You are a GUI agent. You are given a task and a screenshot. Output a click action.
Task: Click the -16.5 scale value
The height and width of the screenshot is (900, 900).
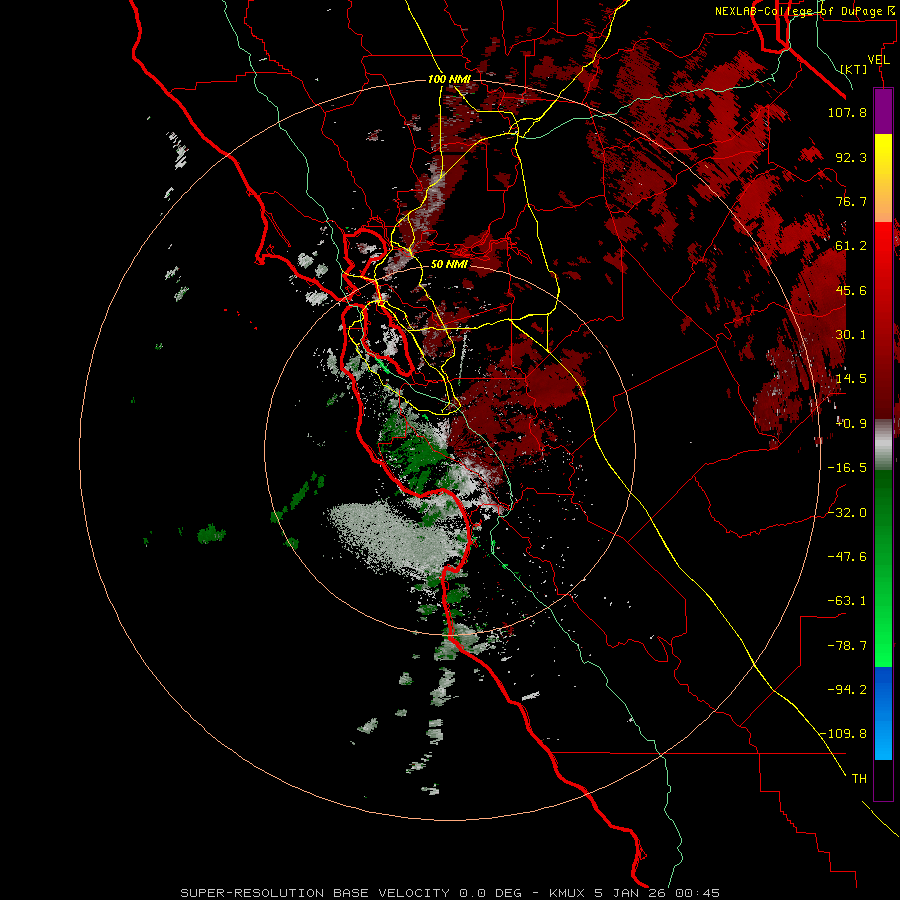847,468
